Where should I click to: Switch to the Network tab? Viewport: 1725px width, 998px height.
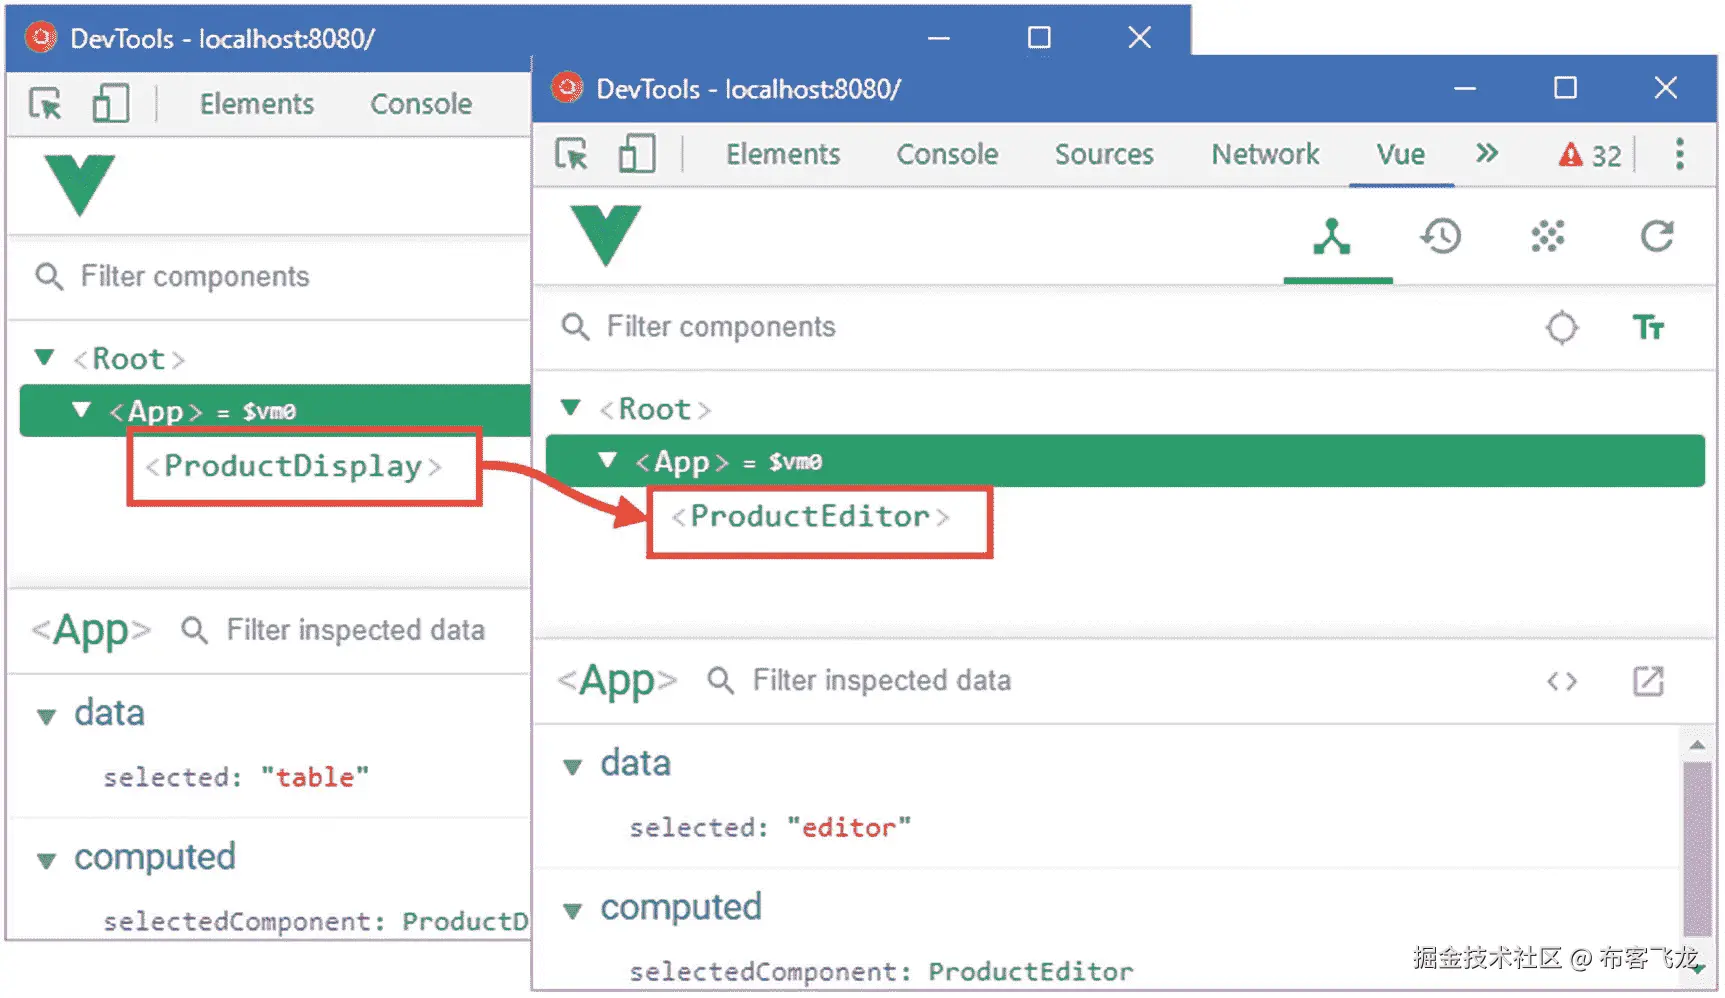click(x=1265, y=155)
